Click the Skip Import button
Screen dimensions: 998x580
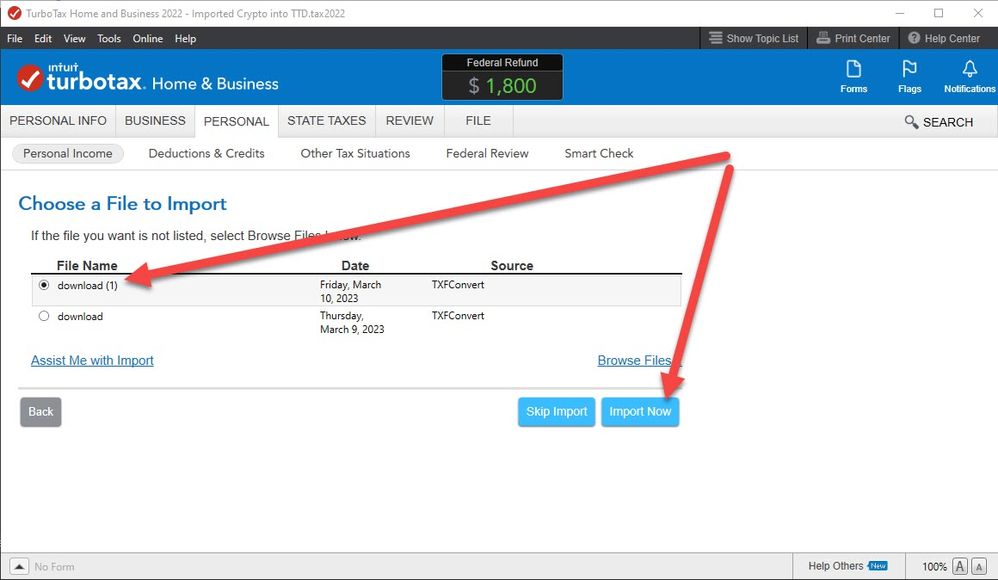[556, 412]
